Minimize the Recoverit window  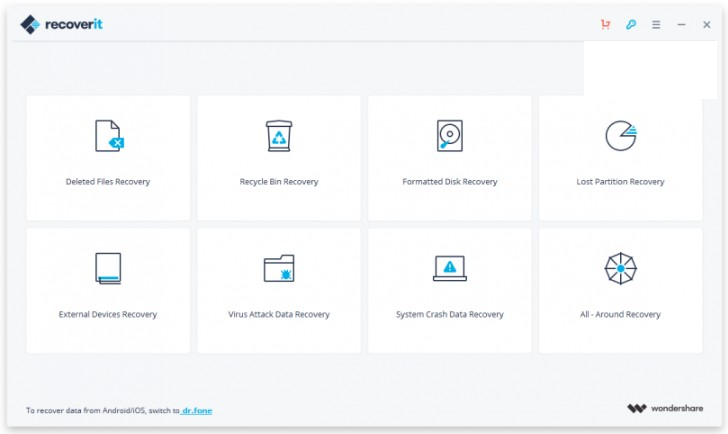point(682,24)
